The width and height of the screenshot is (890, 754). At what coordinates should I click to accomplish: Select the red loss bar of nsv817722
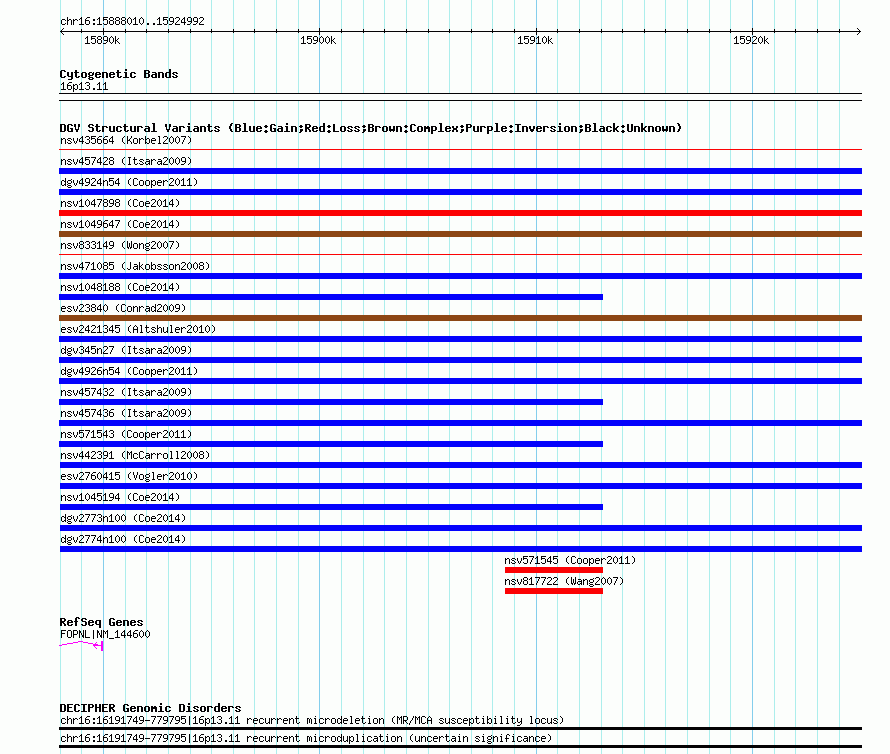tap(553, 591)
